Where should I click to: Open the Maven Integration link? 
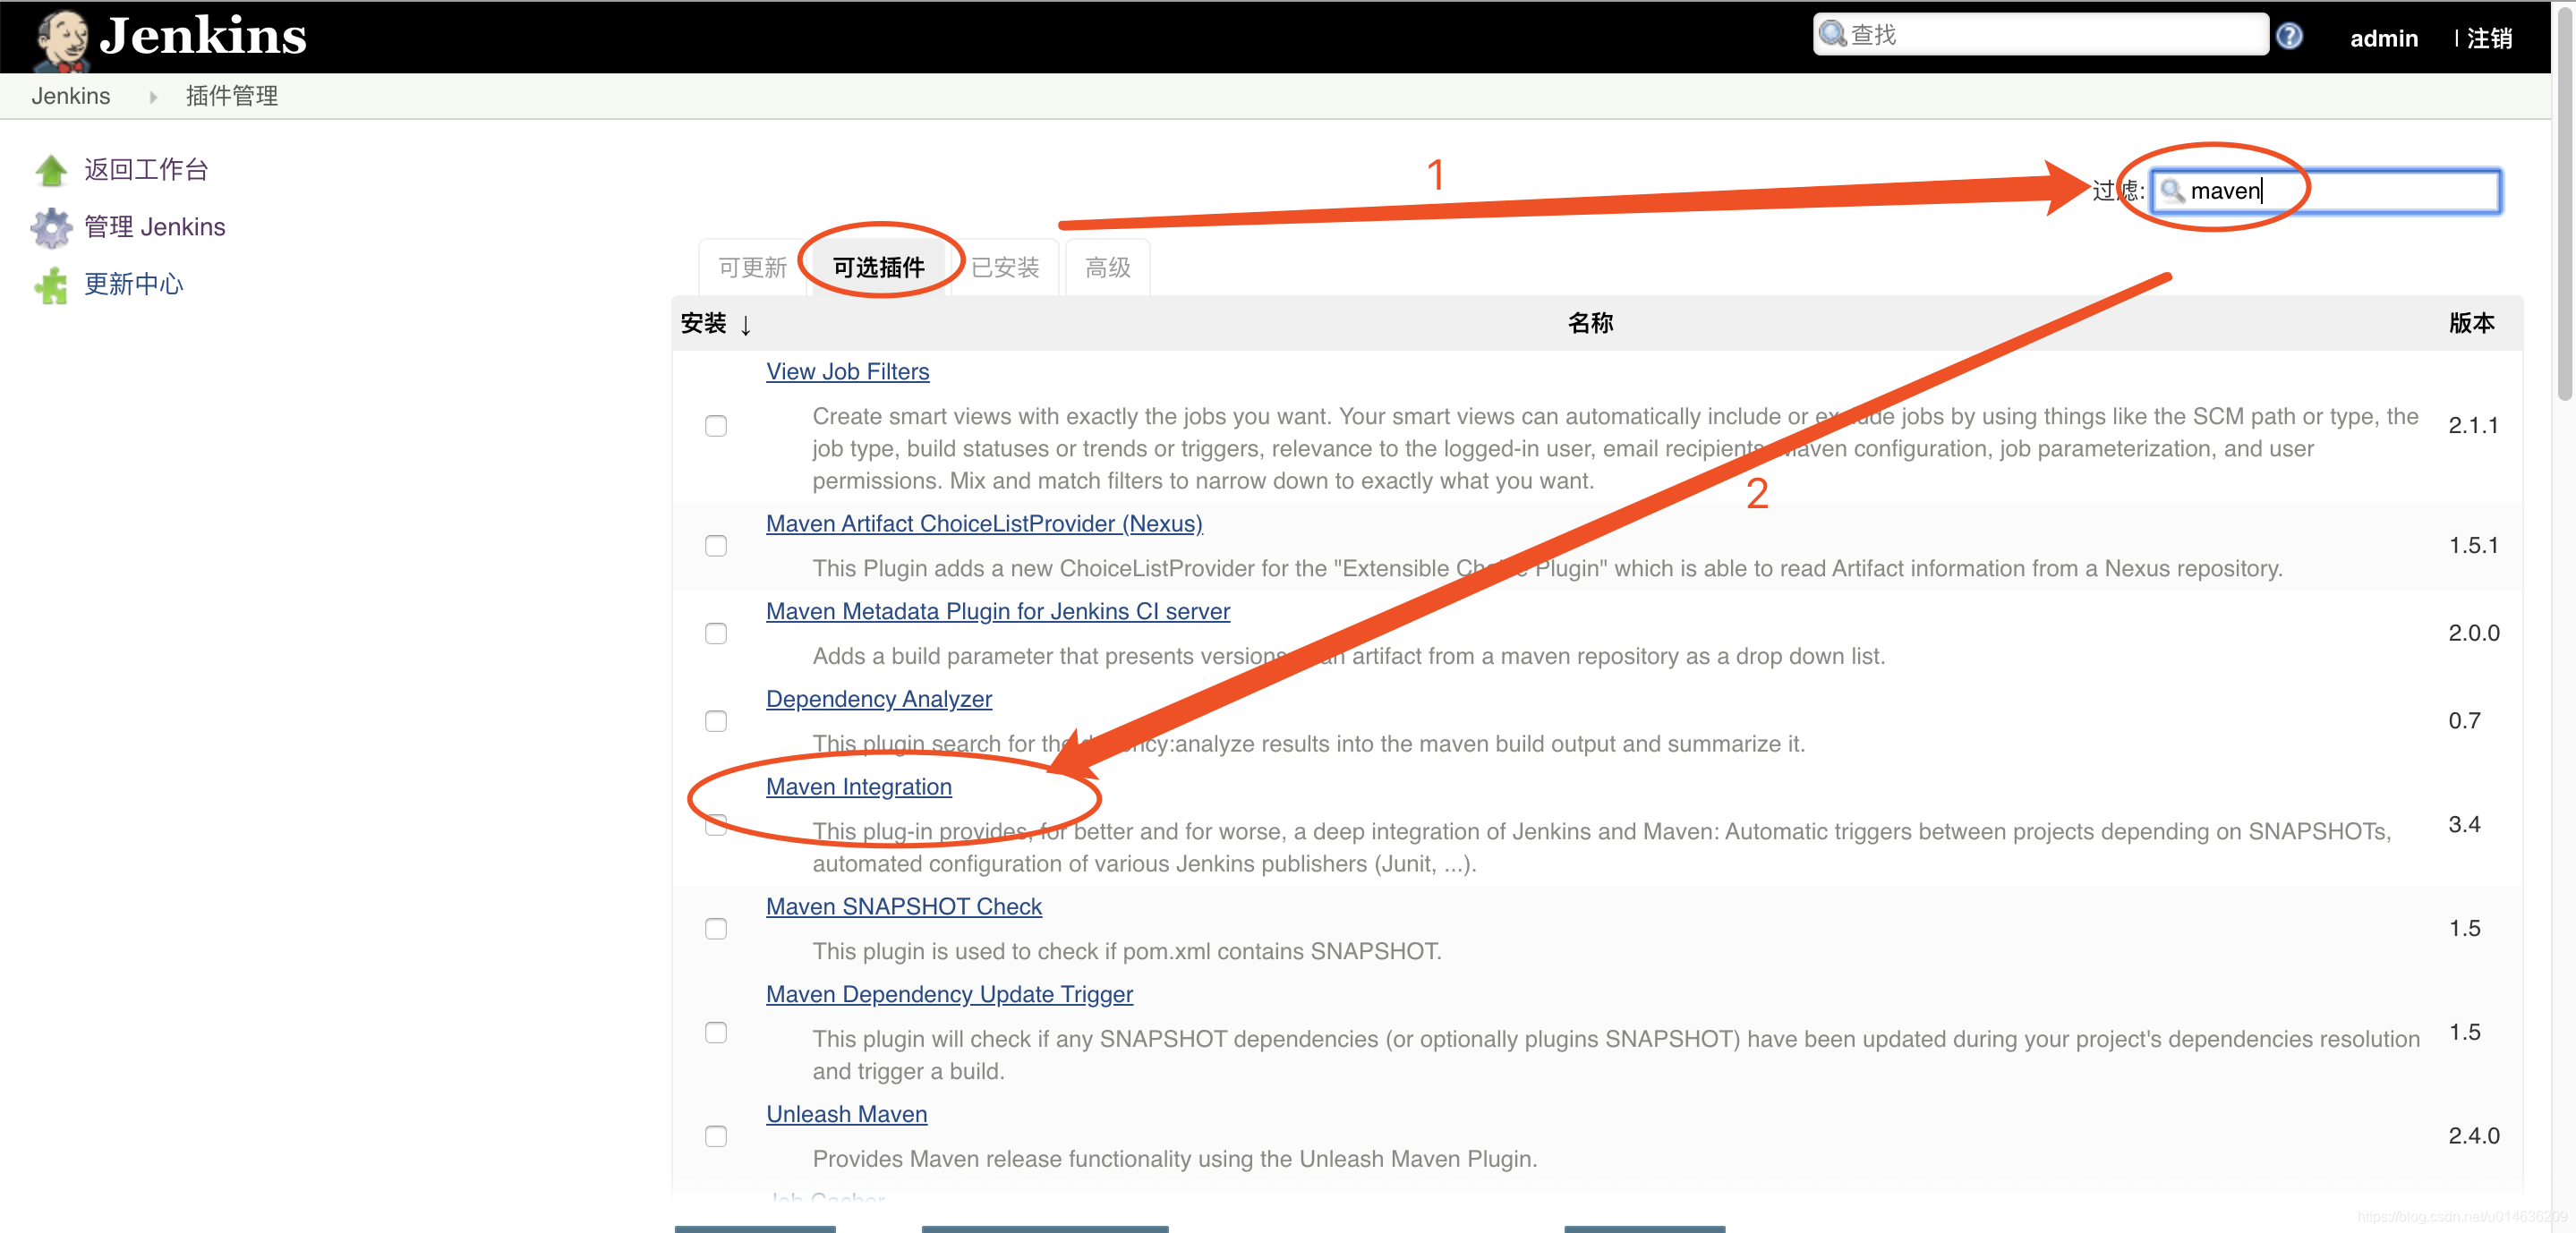click(859, 788)
